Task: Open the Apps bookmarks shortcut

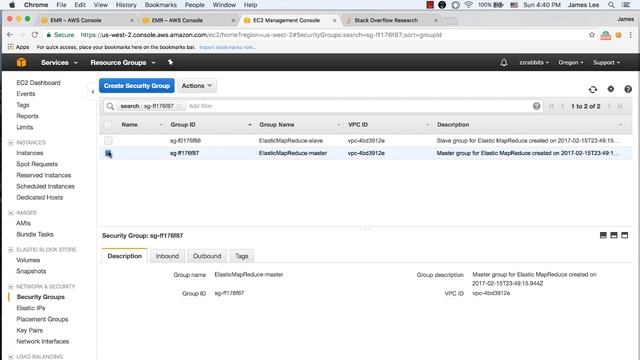Action: click(18, 47)
